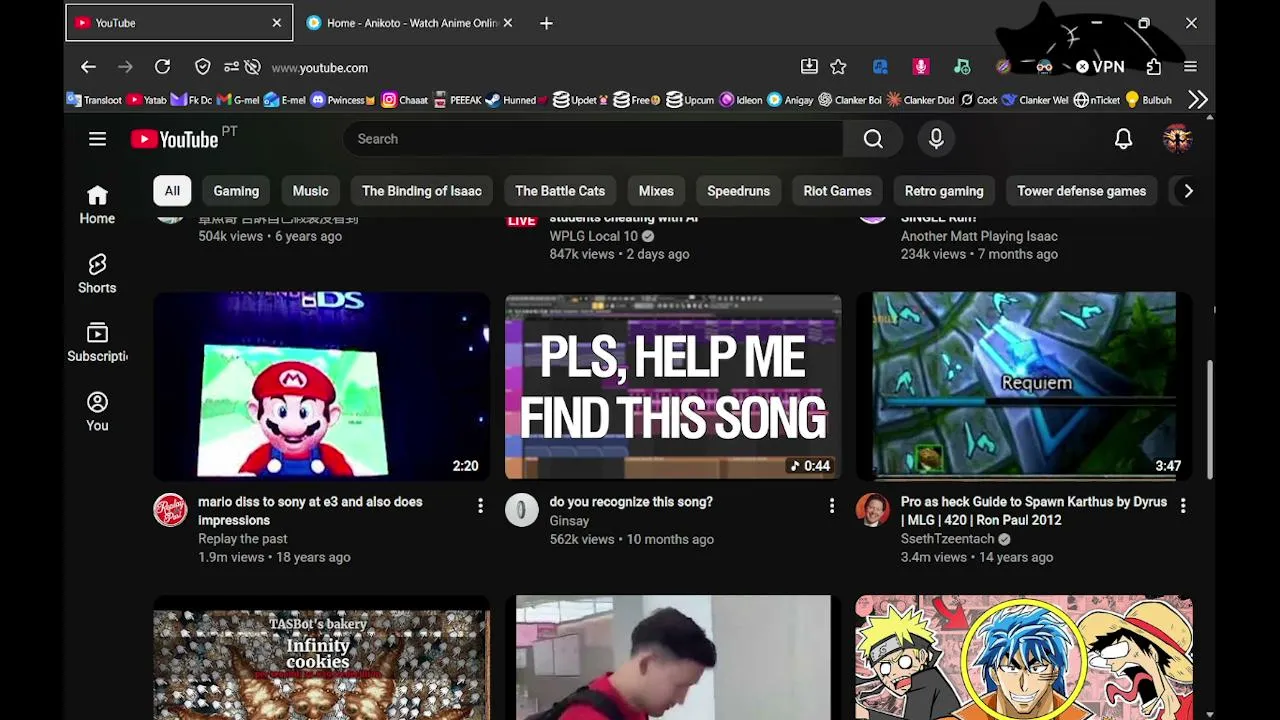Click the YouTube search field
Image resolution: width=1280 pixels, height=720 pixels.
pos(593,139)
